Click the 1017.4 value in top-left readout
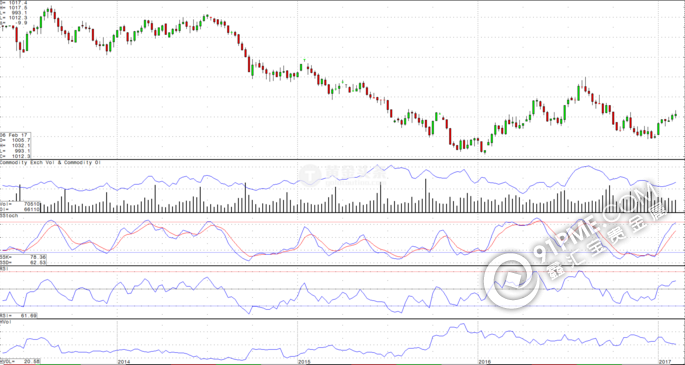The image size is (685, 365). (x=18, y=3)
